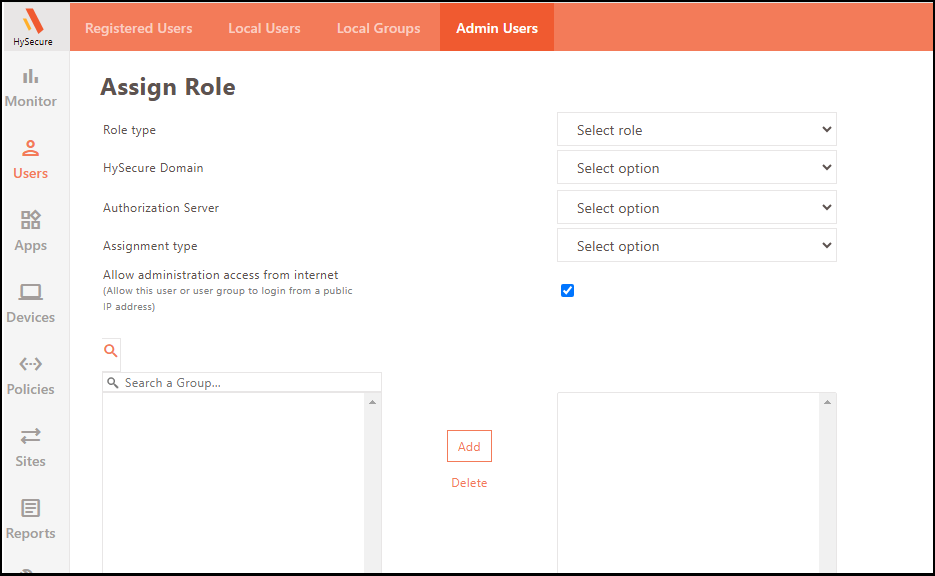Click the Search a Group input field

pos(248,383)
